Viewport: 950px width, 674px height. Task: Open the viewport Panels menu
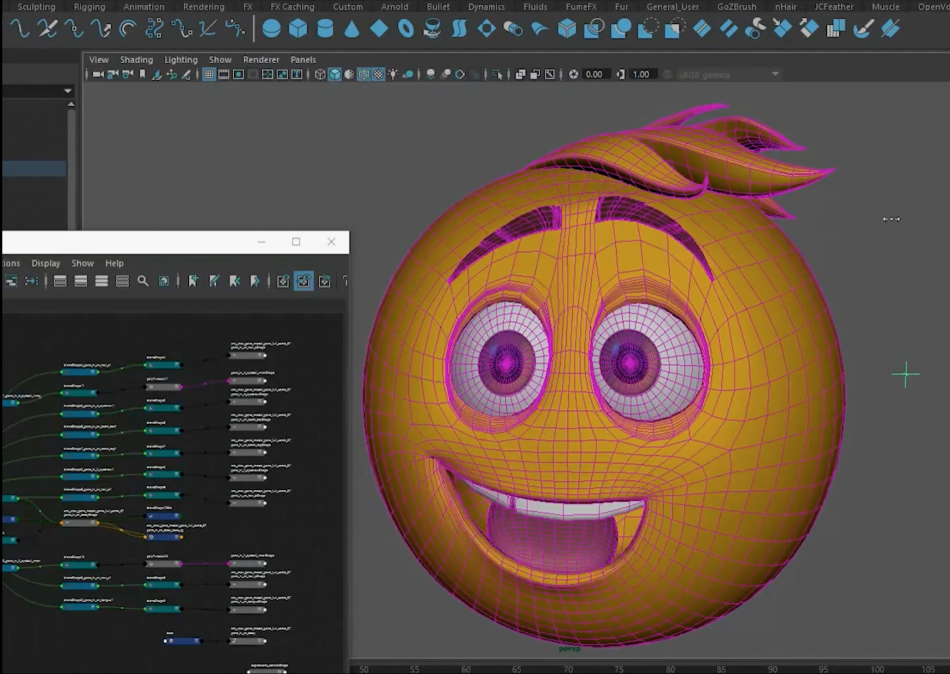tap(303, 59)
